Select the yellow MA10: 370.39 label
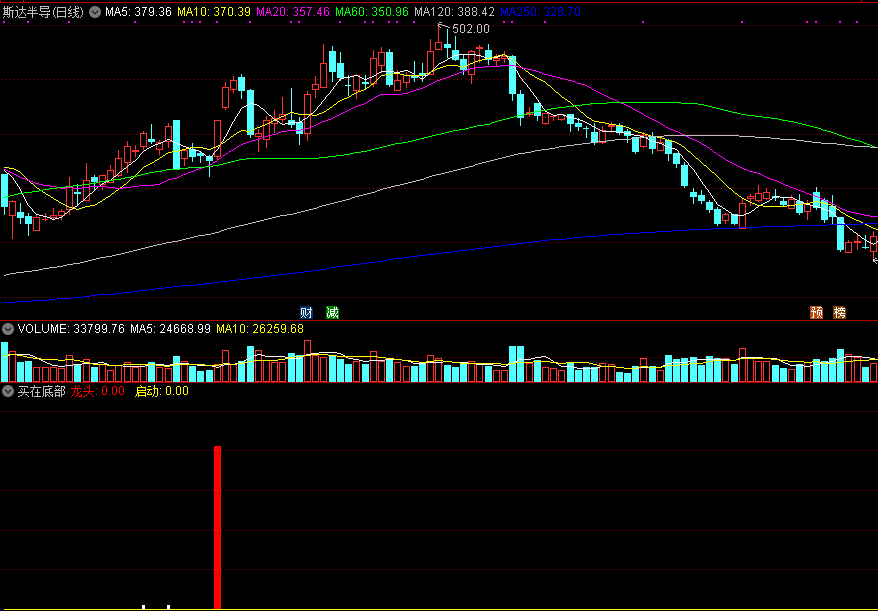Viewport: 878px width, 611px height. pyautogui.click(x=214, y=12)
